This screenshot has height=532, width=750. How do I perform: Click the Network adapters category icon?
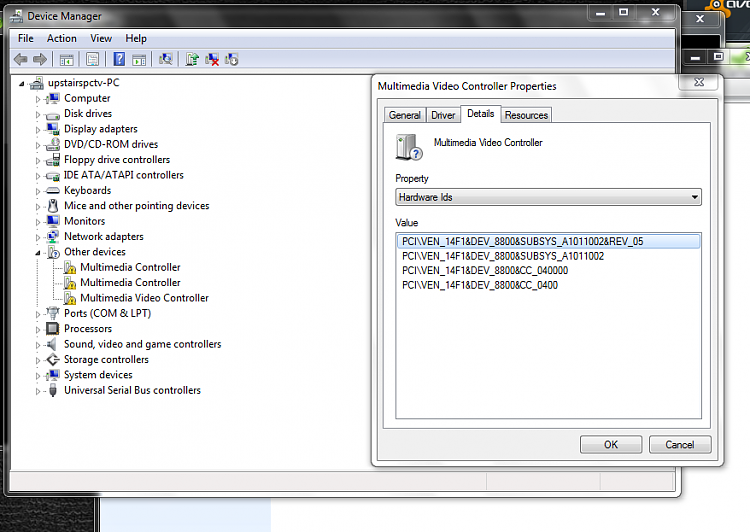(53, 236)
